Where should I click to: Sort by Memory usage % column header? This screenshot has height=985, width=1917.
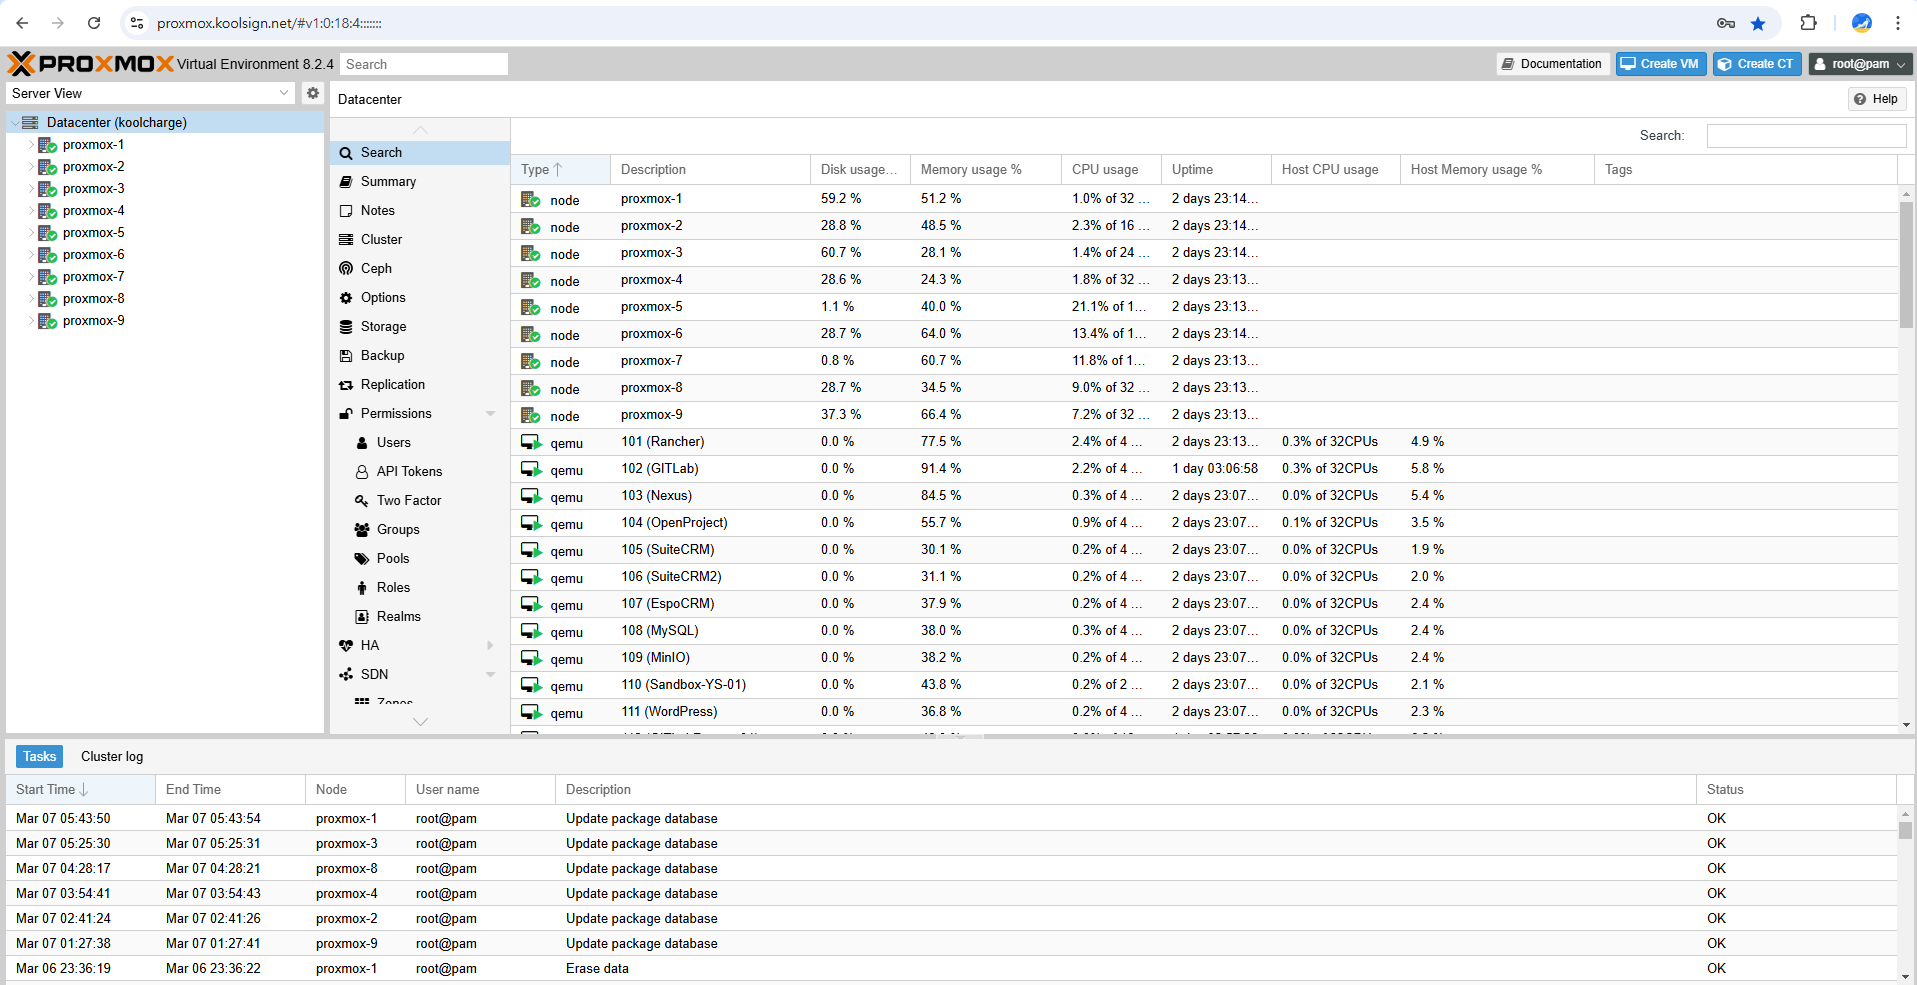click(986, 170)
